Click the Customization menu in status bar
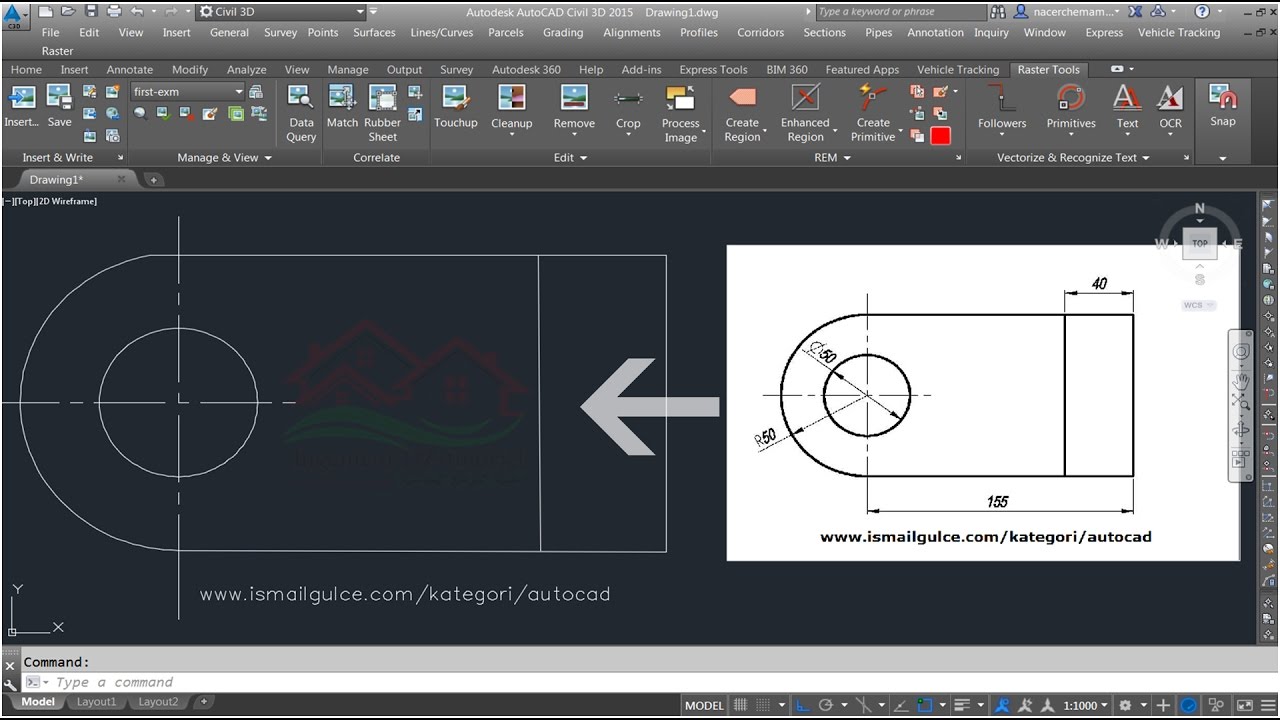 pyautogui.click(x=1266, y=705)
